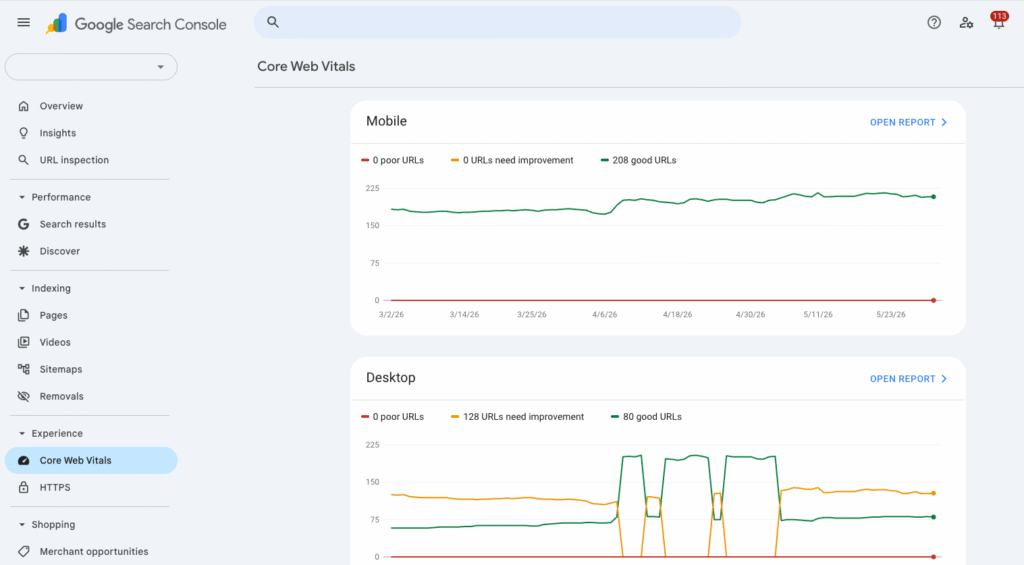Click the Search results Google G icon
The height and width of the screenshot is (565, 1024).
24,224
